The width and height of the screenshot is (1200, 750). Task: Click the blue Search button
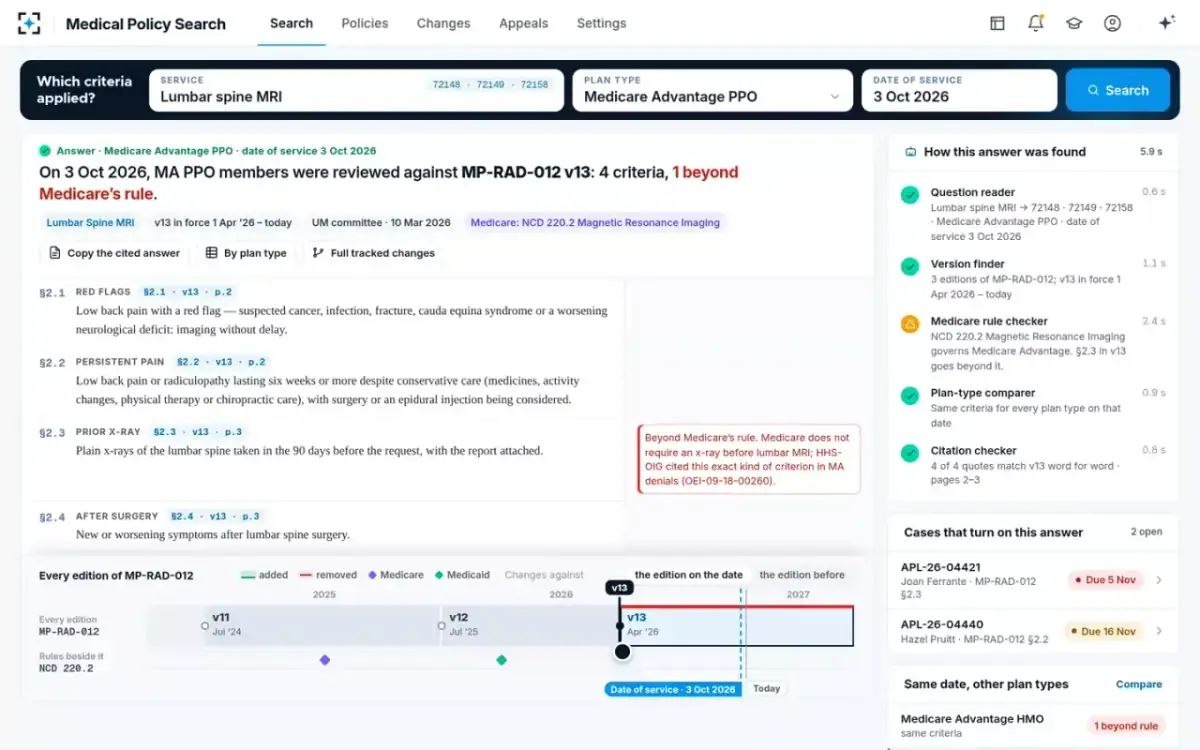point(1117,90)
